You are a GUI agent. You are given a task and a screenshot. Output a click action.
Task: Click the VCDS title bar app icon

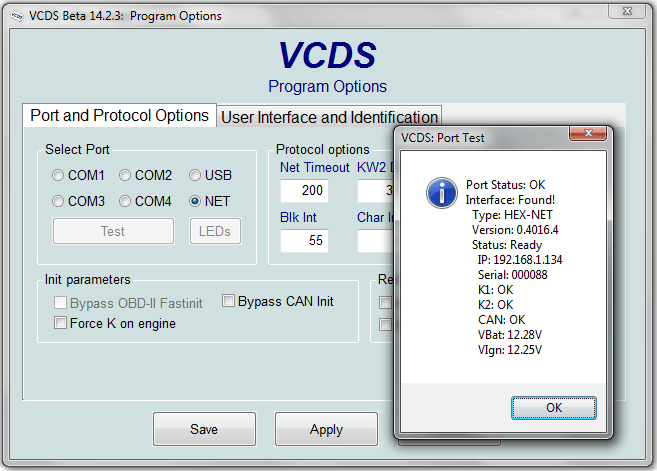[x=17, y=16]
